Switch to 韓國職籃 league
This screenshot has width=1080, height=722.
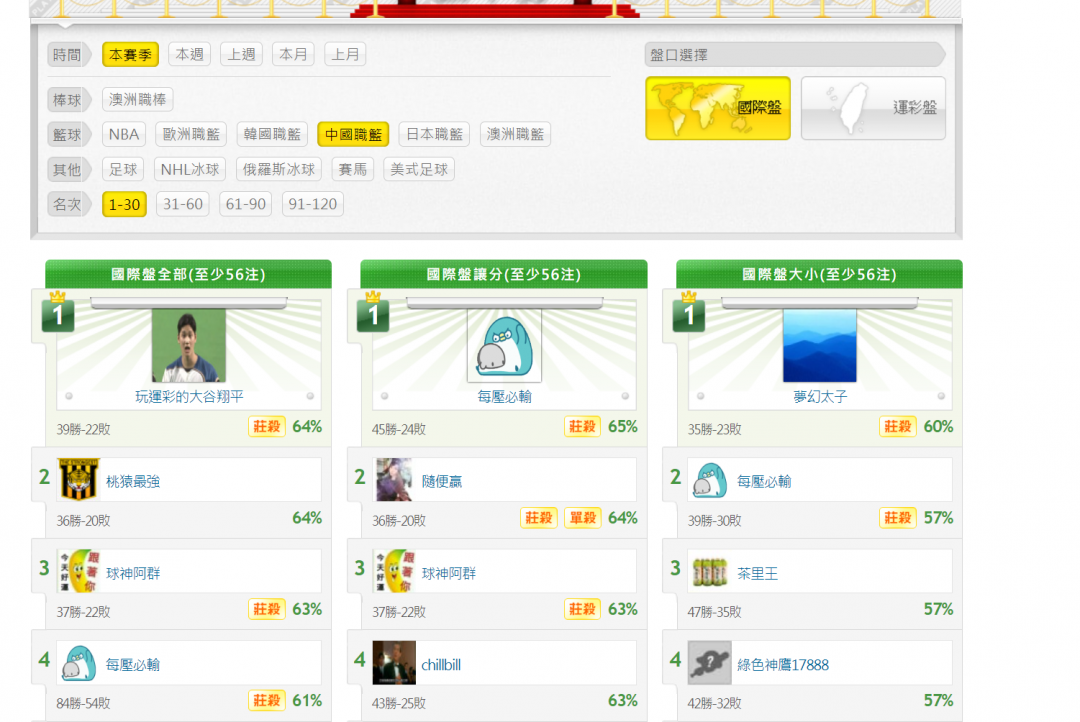tap(273, 134)
